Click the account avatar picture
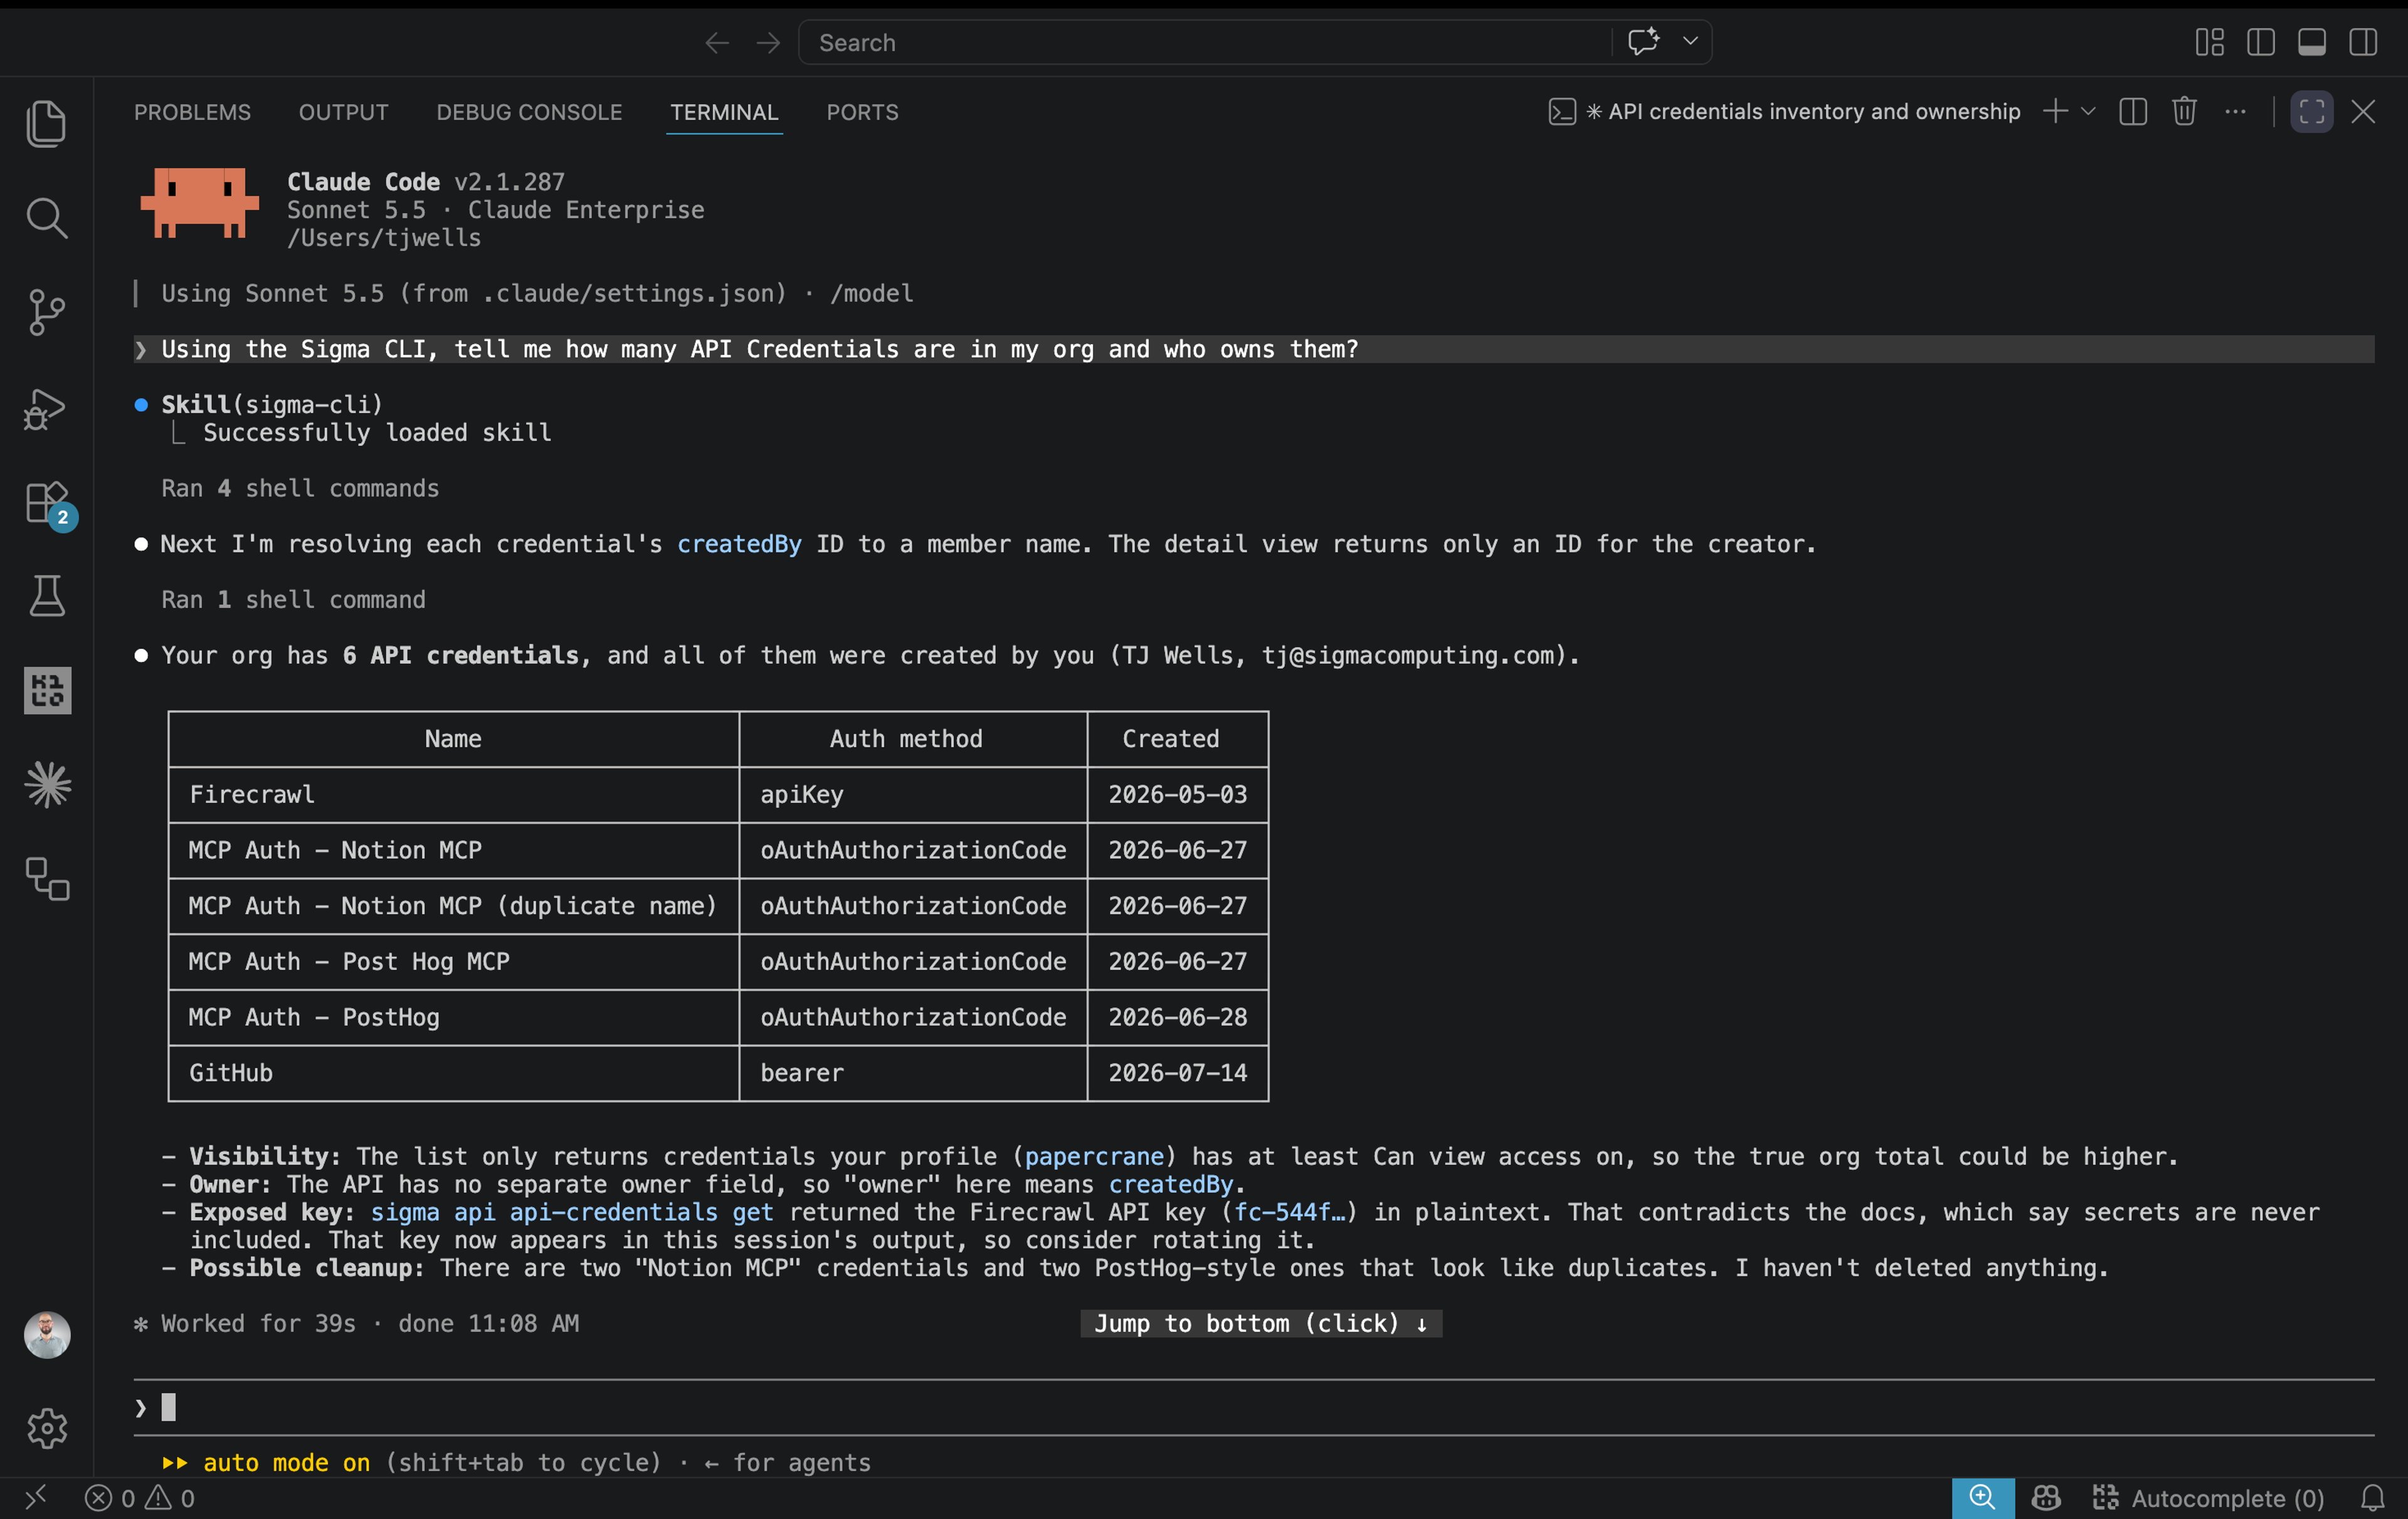The width and height of the screenshot is (2408, 1519). pyautogui.click(x=47, y=1334)
